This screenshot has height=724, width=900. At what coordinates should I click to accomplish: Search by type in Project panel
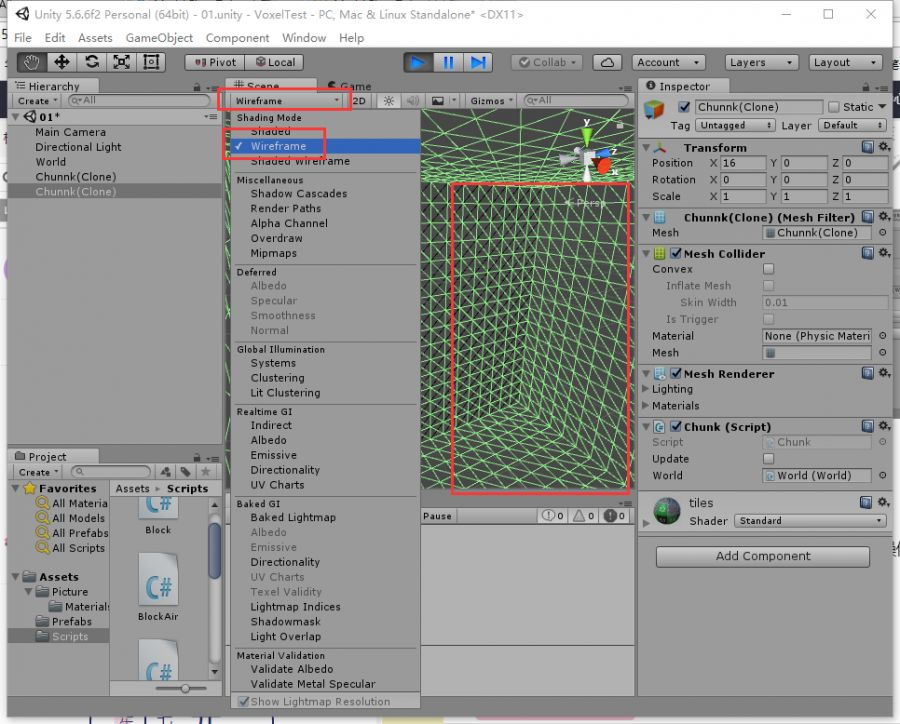pos(166,472)
